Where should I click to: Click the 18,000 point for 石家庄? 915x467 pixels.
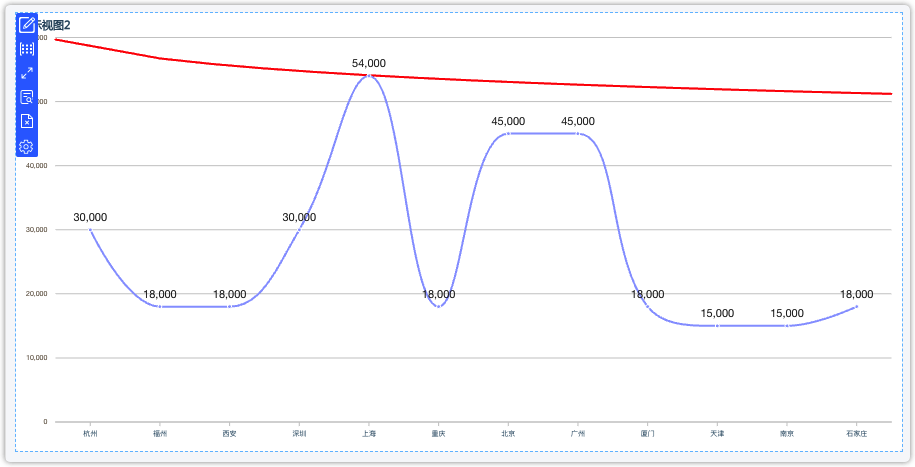coord(857,306)
